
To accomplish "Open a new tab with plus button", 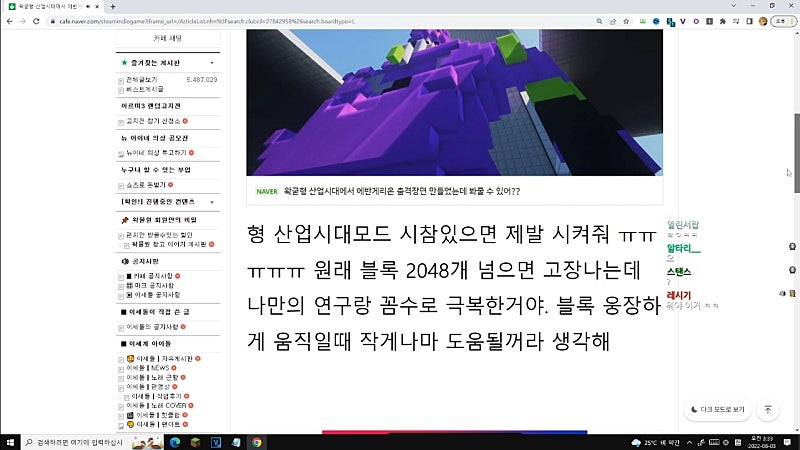I will click(113, 7).
